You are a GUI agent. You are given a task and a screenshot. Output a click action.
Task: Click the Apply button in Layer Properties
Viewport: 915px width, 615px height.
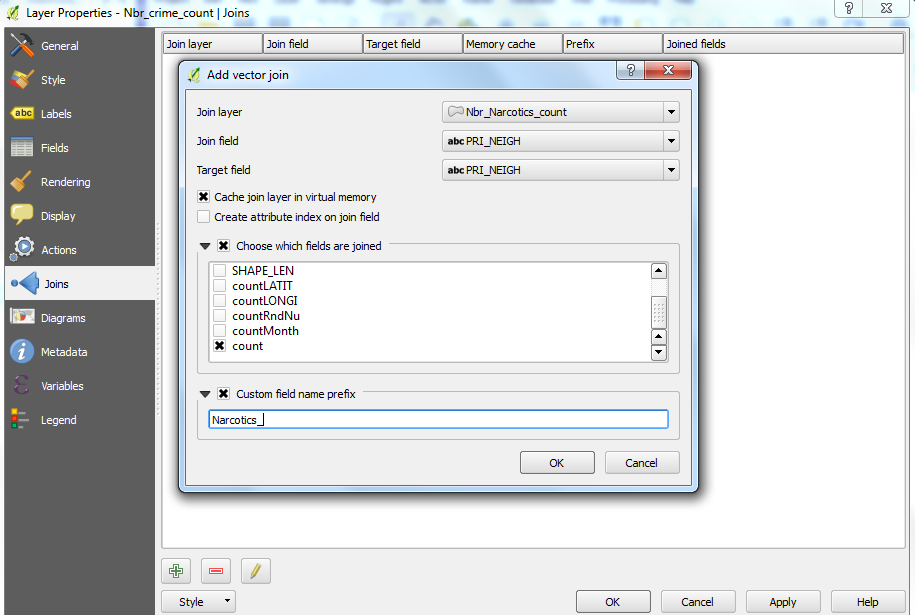pos(782,602)
